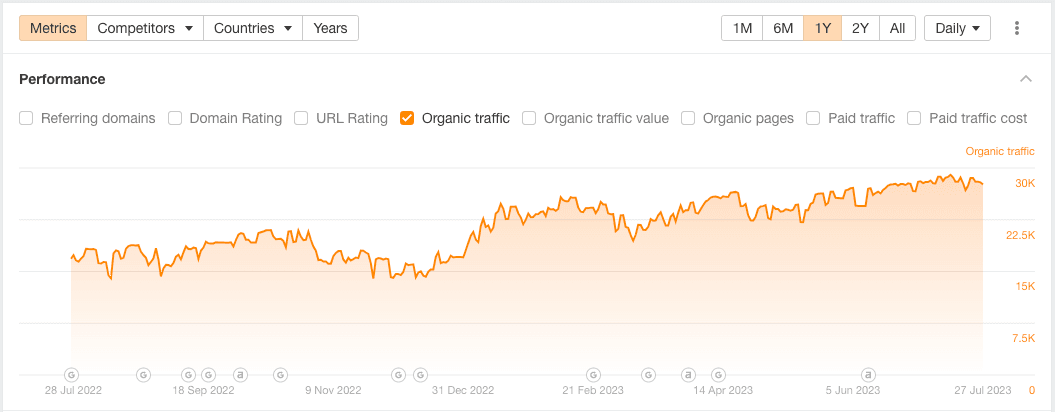Switch to the Years tab

click(x=330, y=28)
